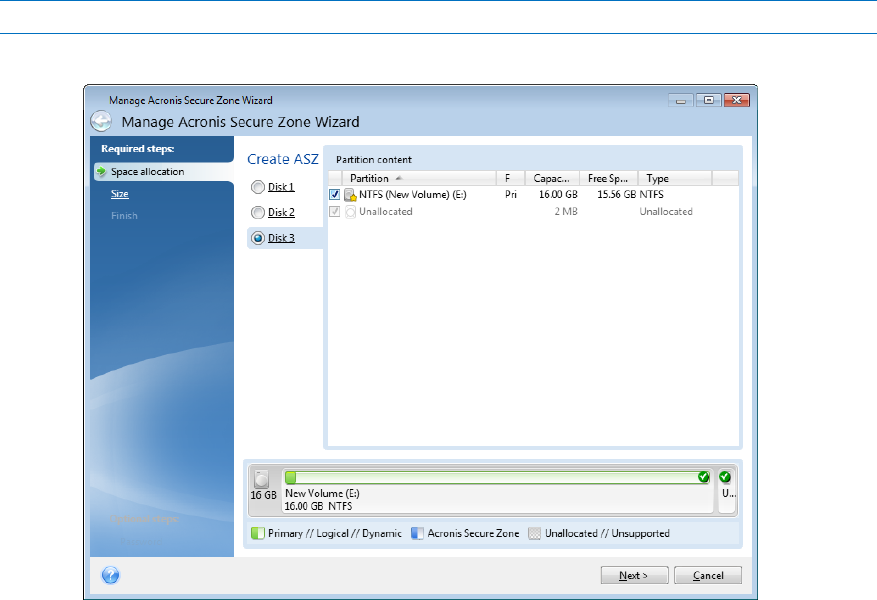Image resolution: width=877 pixels, height=600 pixels.
Task: Select the Disk 3 radio button
Action: click(x=258, y=238)
